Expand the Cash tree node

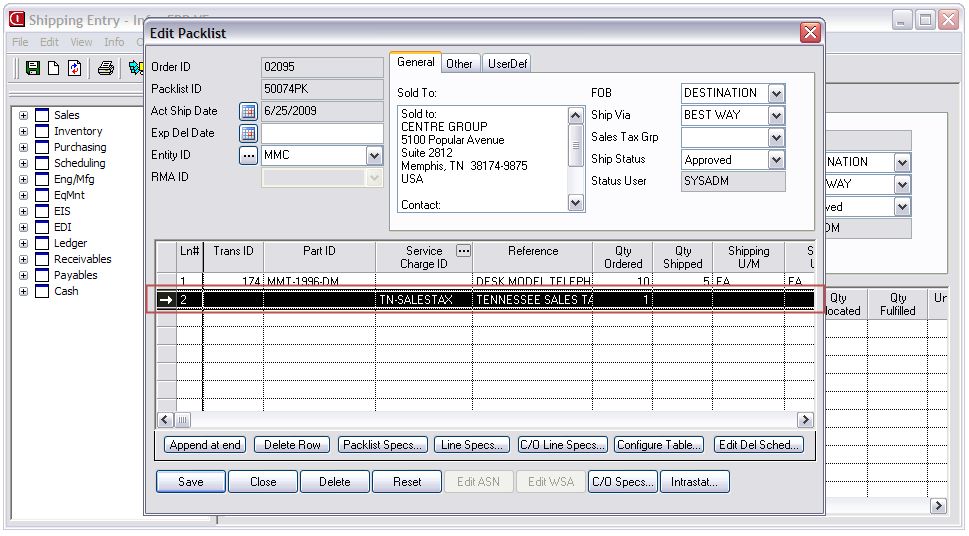pos(23,291)
